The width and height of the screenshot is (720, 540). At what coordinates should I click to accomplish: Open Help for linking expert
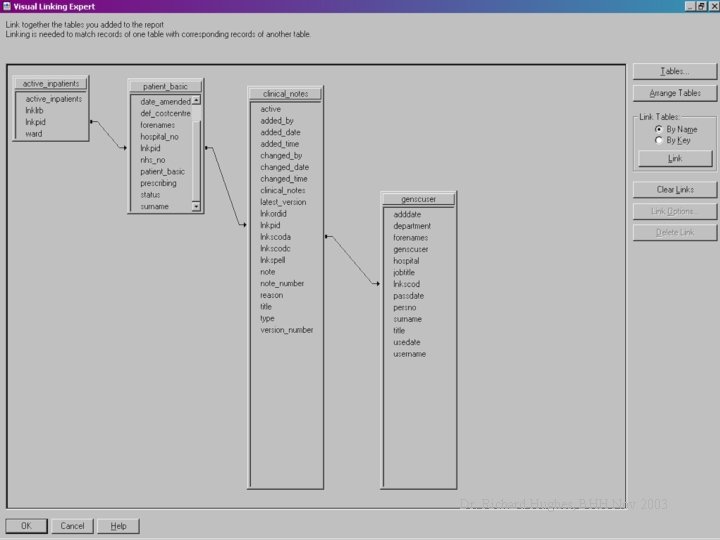click(x=118, y=526)
